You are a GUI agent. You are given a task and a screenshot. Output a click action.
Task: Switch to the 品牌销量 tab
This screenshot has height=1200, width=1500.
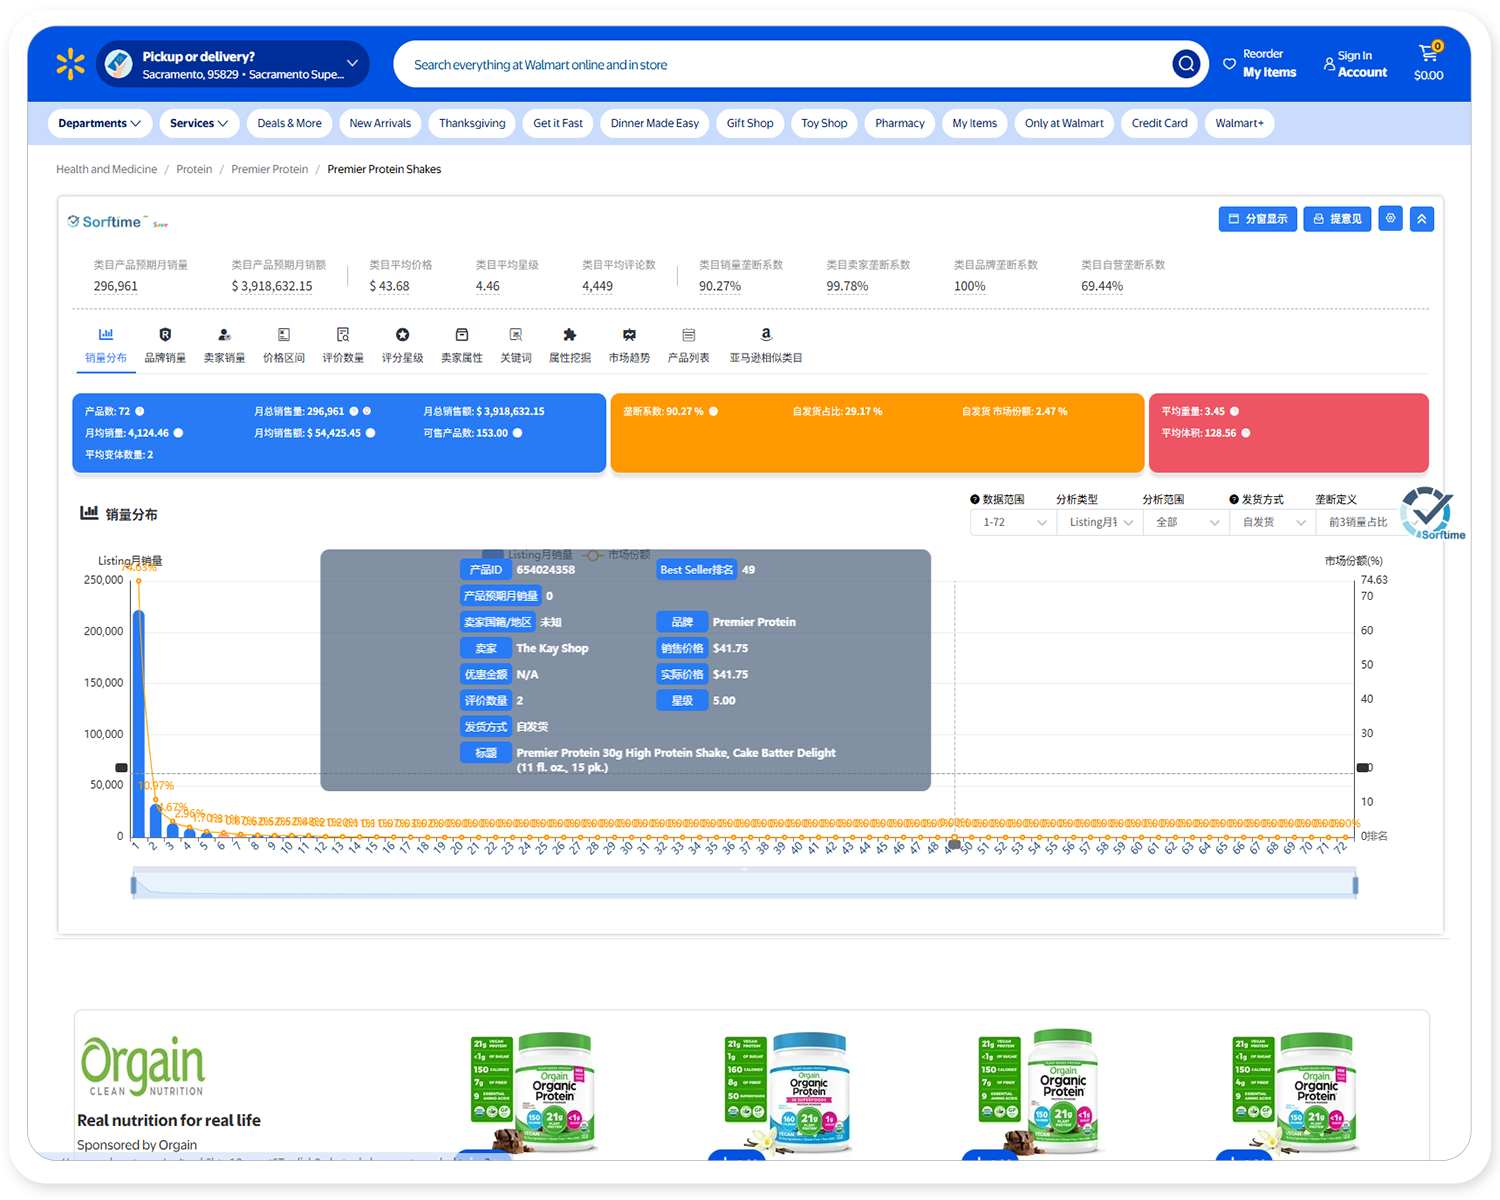pos(165,344)
